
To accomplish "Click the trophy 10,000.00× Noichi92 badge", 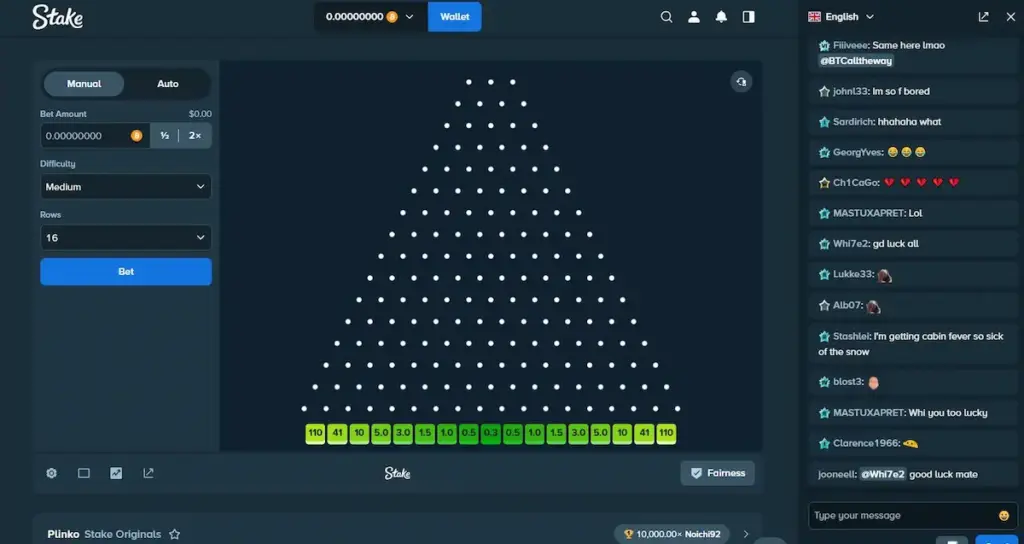I will point(672,534).
